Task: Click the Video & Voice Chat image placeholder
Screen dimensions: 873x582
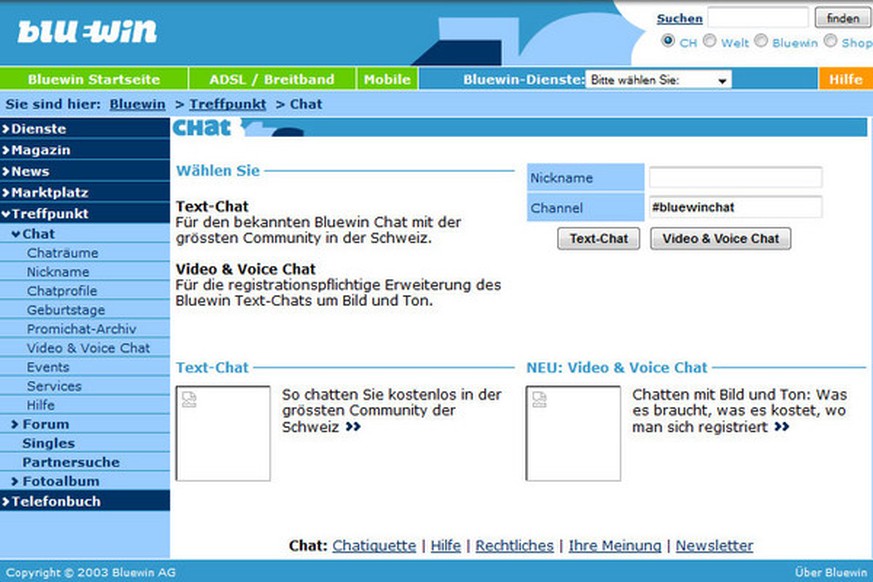Action: click(x=573, y=433)
